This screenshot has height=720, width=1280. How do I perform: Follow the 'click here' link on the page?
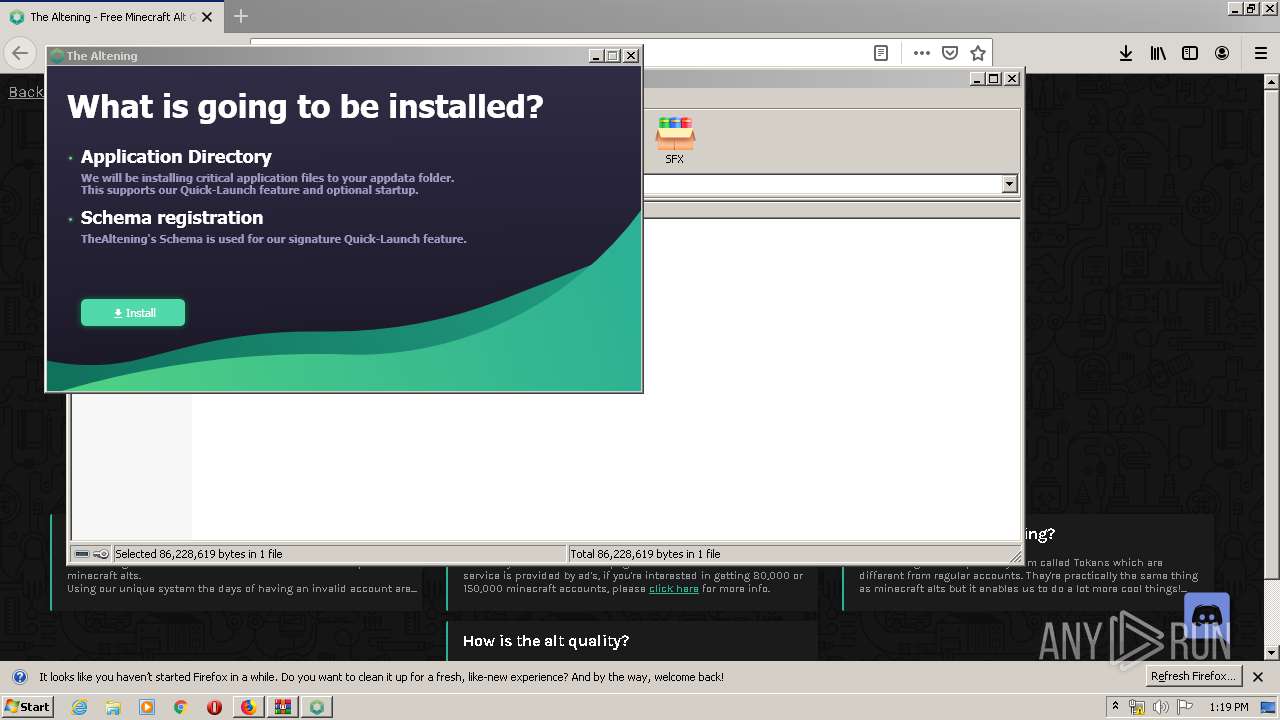[674, 588]
